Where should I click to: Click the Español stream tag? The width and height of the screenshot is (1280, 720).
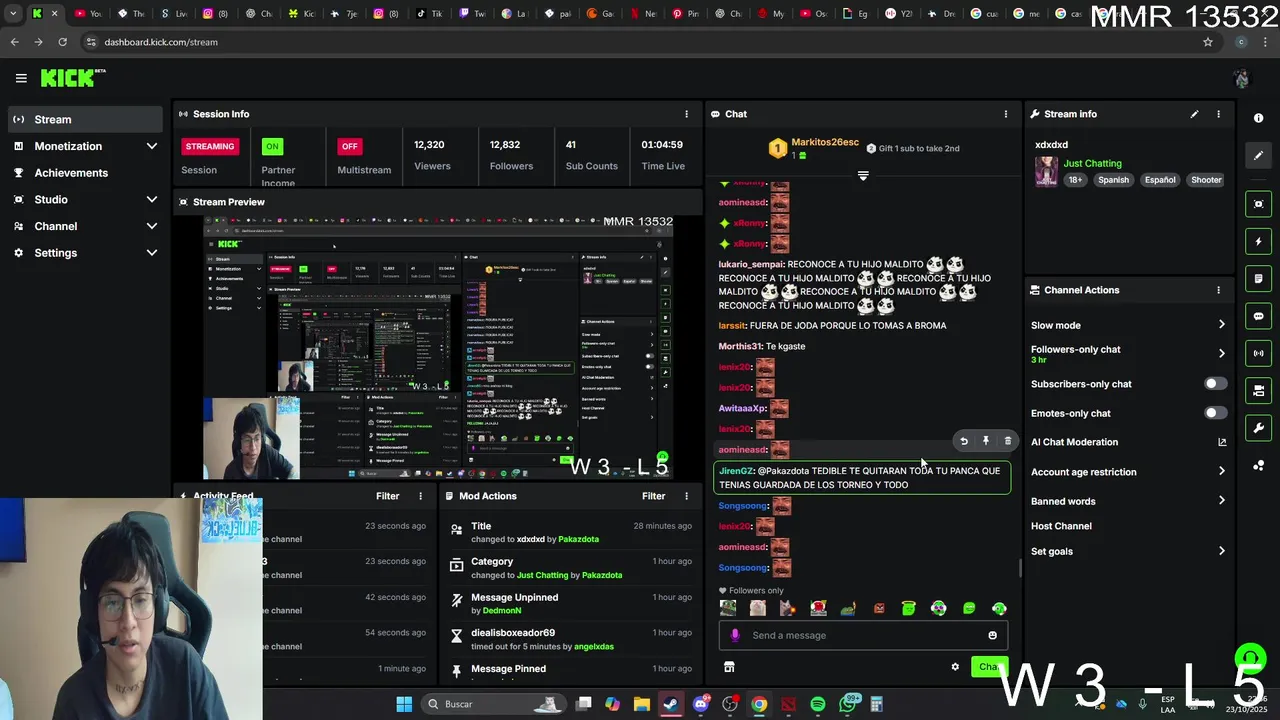point(1160,180)
